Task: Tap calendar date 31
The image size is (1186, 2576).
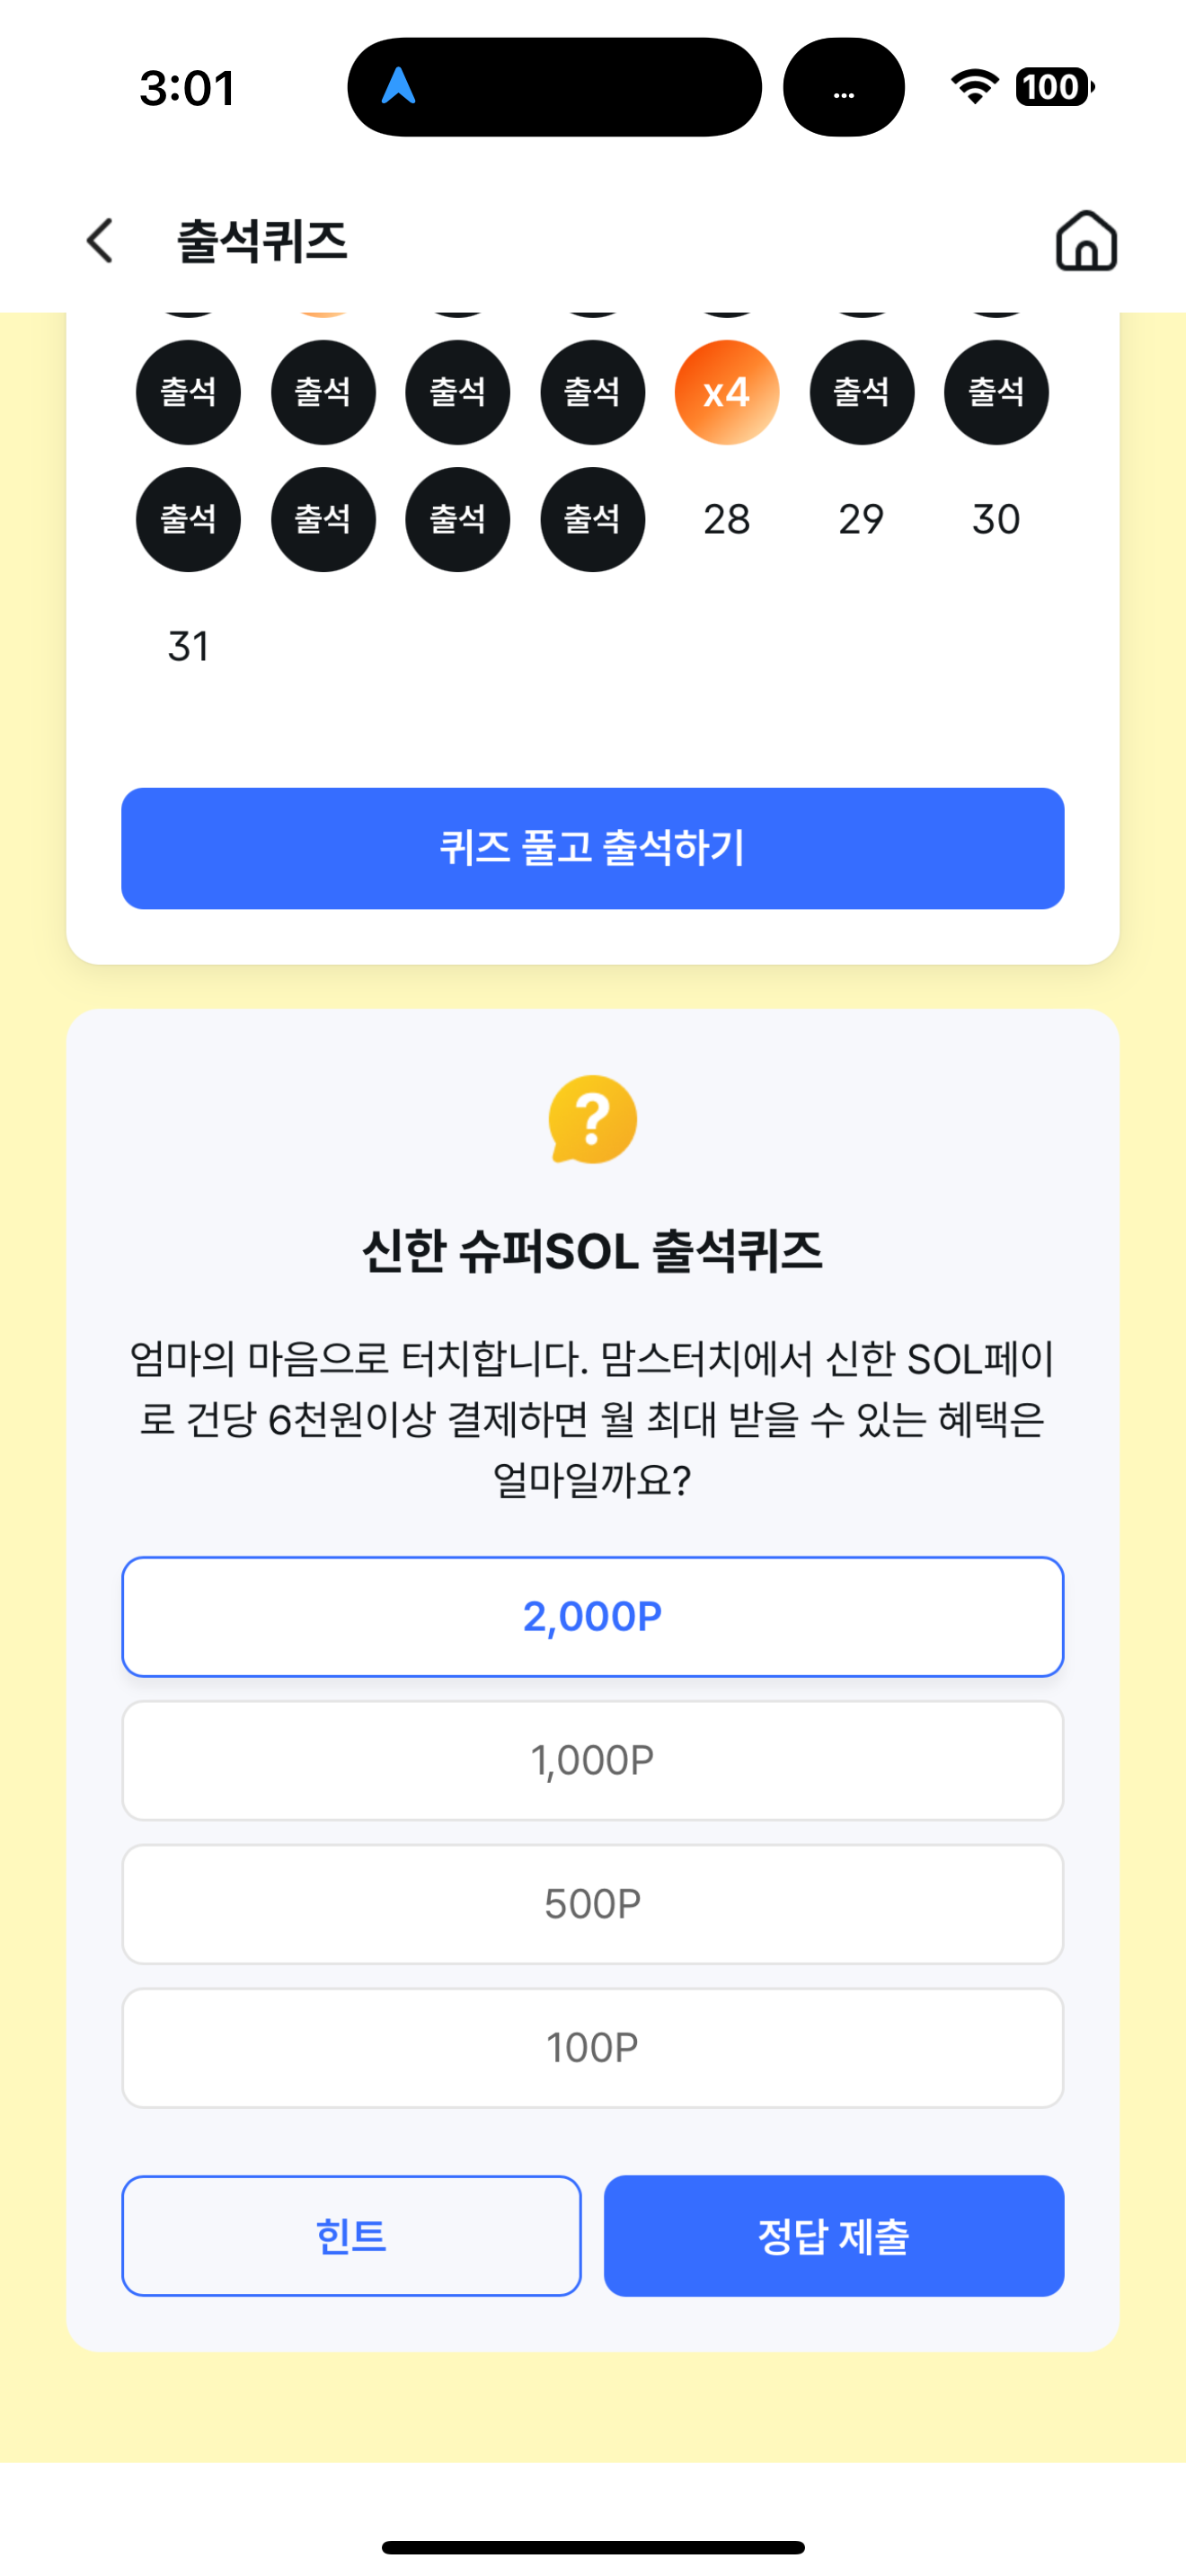Action: 188,647
